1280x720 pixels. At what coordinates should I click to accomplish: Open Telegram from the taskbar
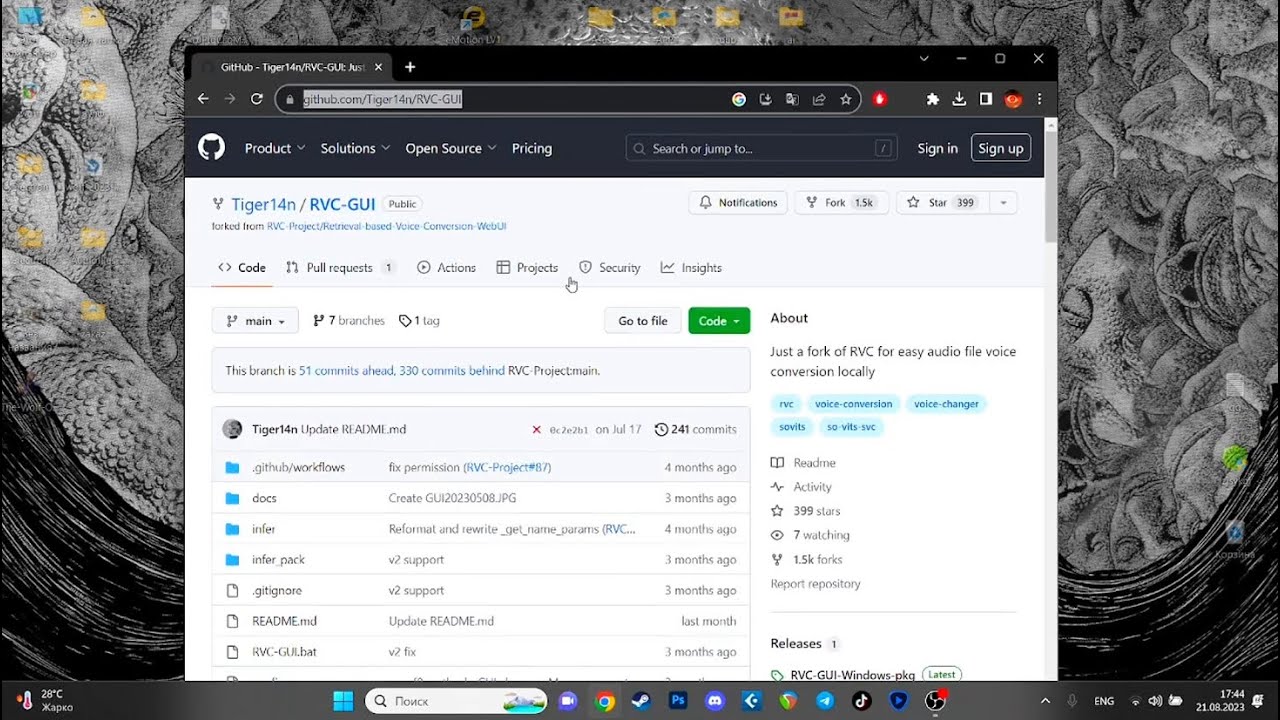[825, 701]
